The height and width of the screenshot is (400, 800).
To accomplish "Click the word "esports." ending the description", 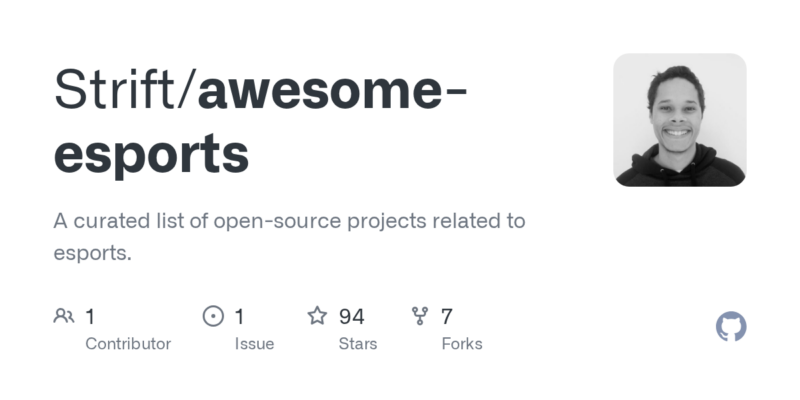I will (x=92, y=254).
